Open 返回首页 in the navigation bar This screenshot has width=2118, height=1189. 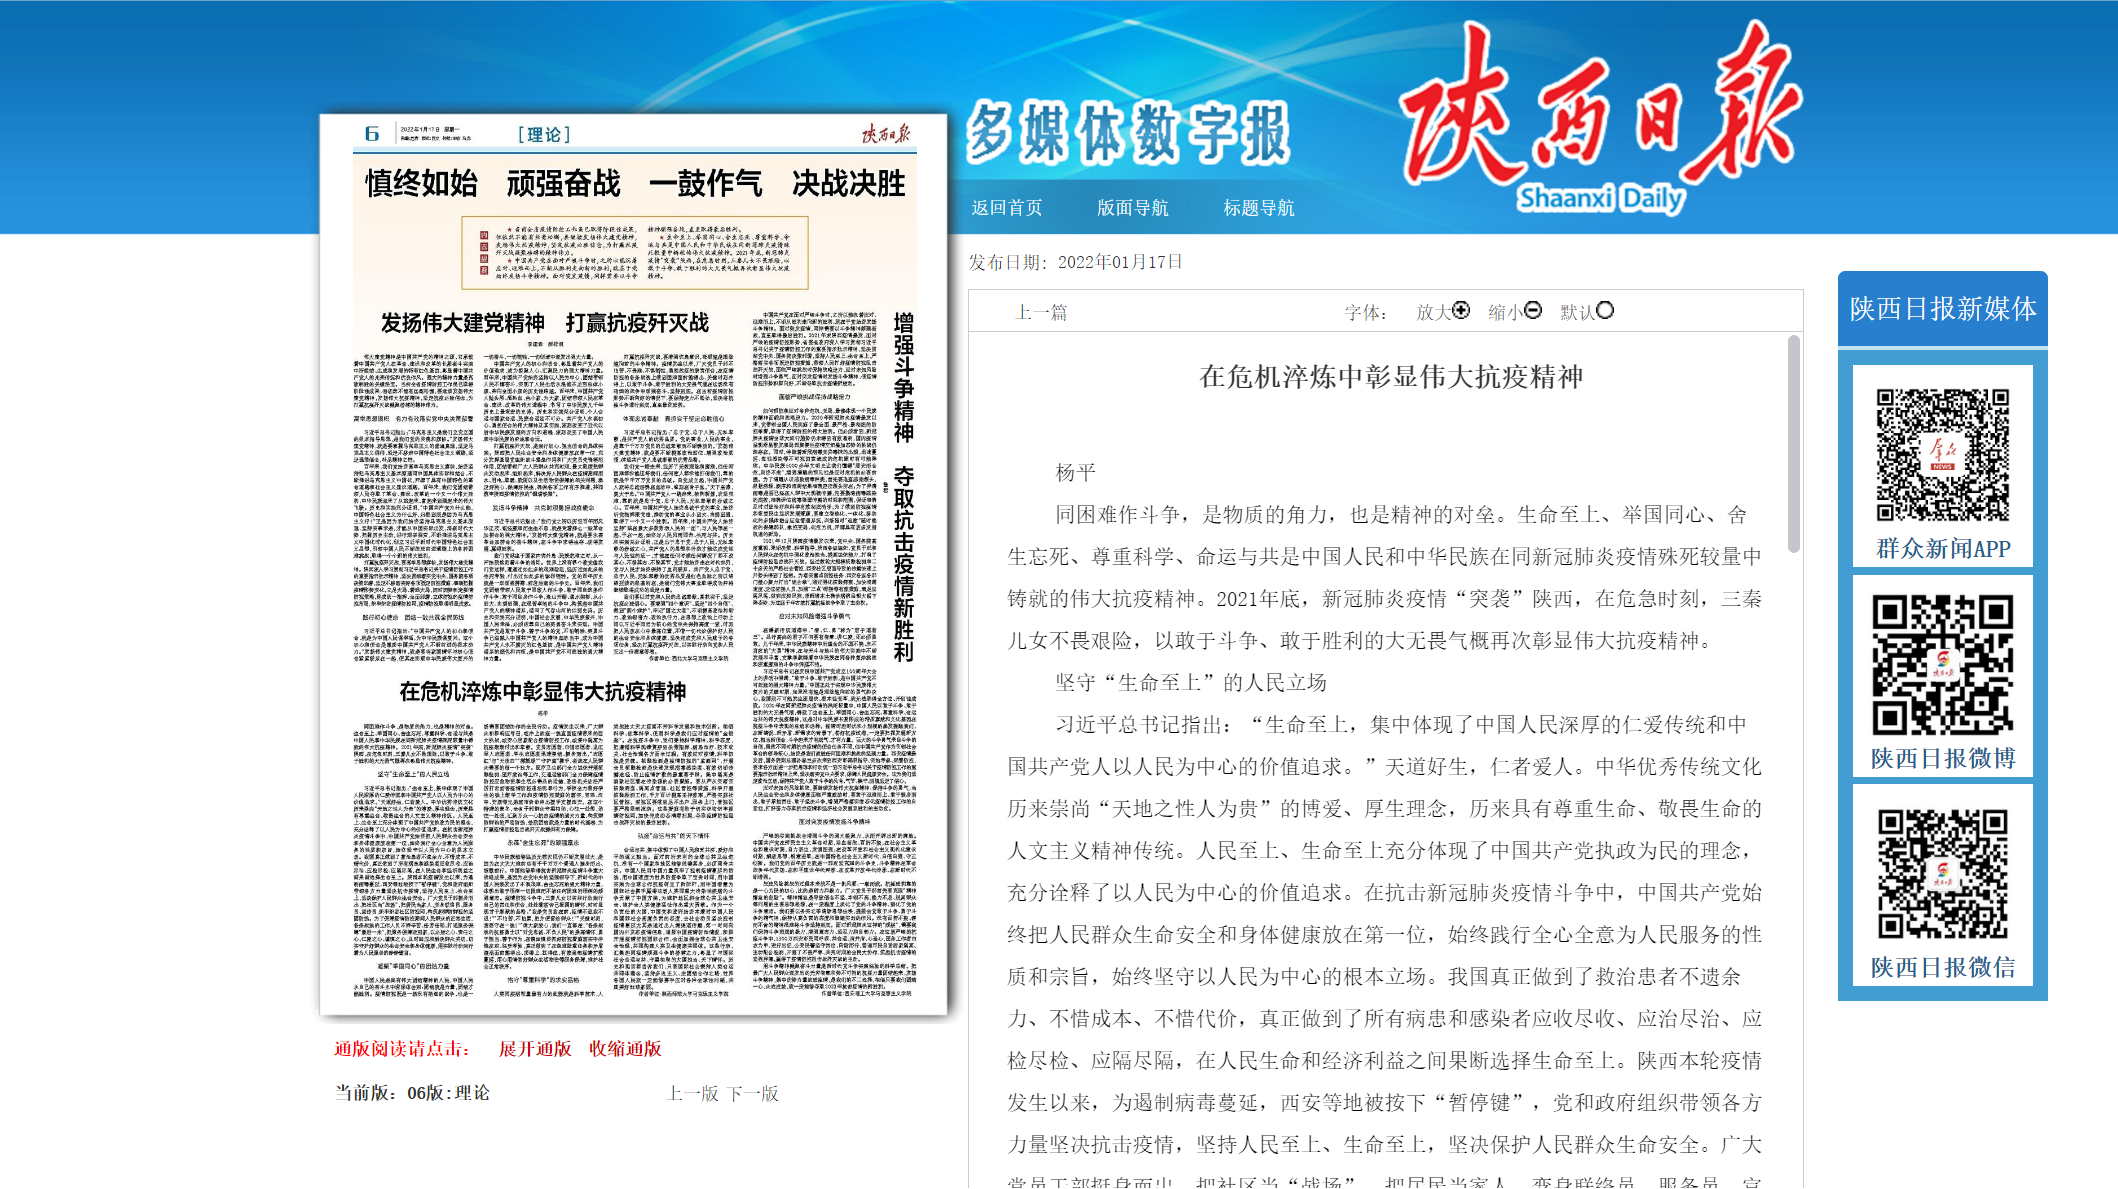pyautogui.click(x=1006, y=208)
